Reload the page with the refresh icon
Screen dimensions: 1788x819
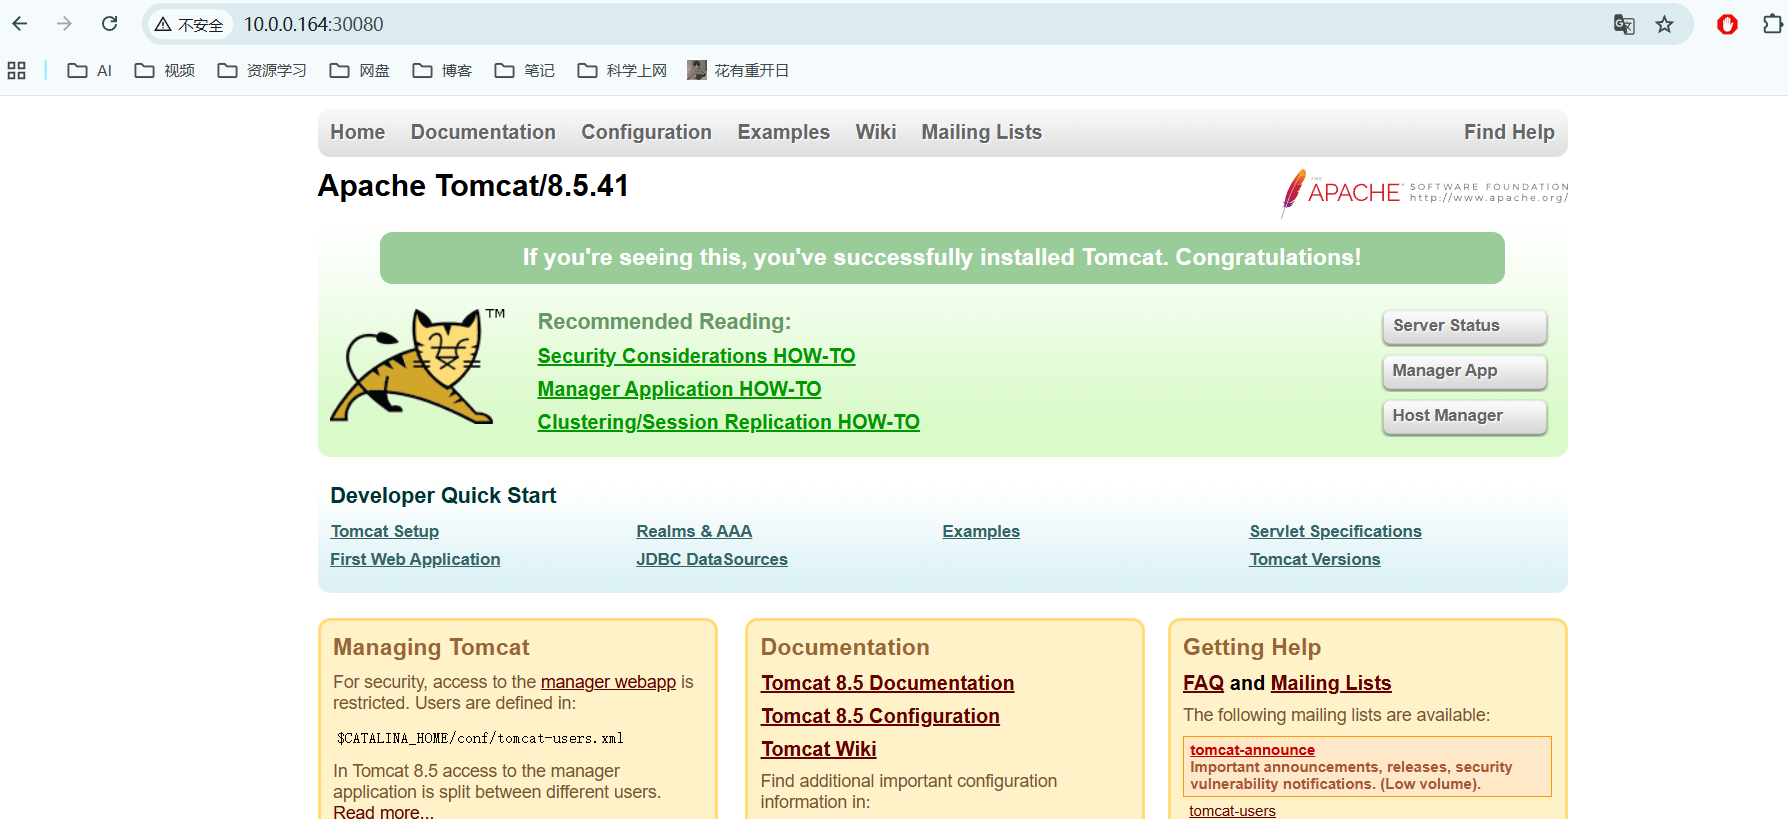110,24
